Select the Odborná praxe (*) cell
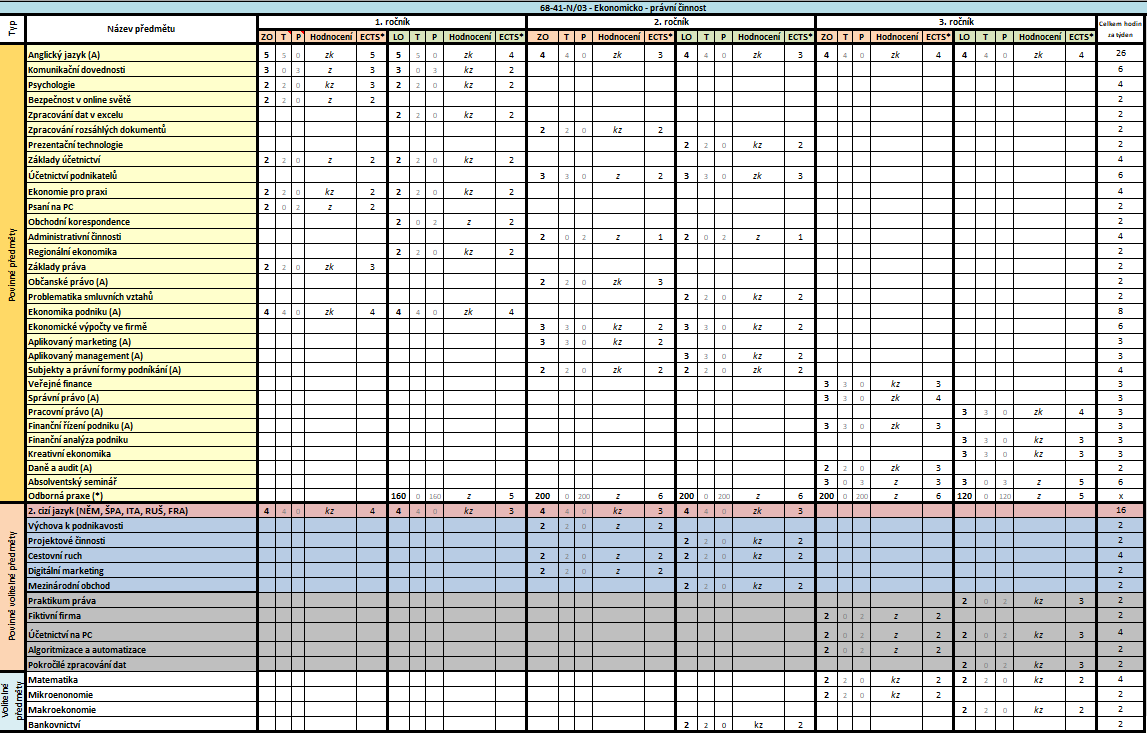This screenshot has height=733, width=1147. [140, 495]
